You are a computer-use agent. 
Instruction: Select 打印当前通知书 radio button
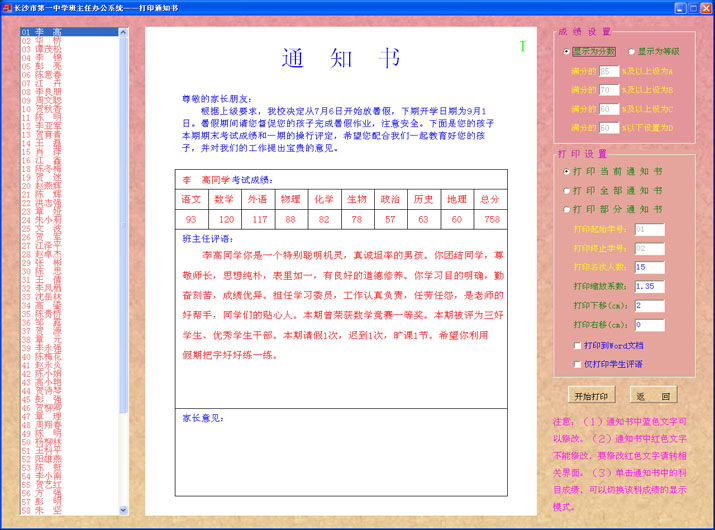point(566,171)
